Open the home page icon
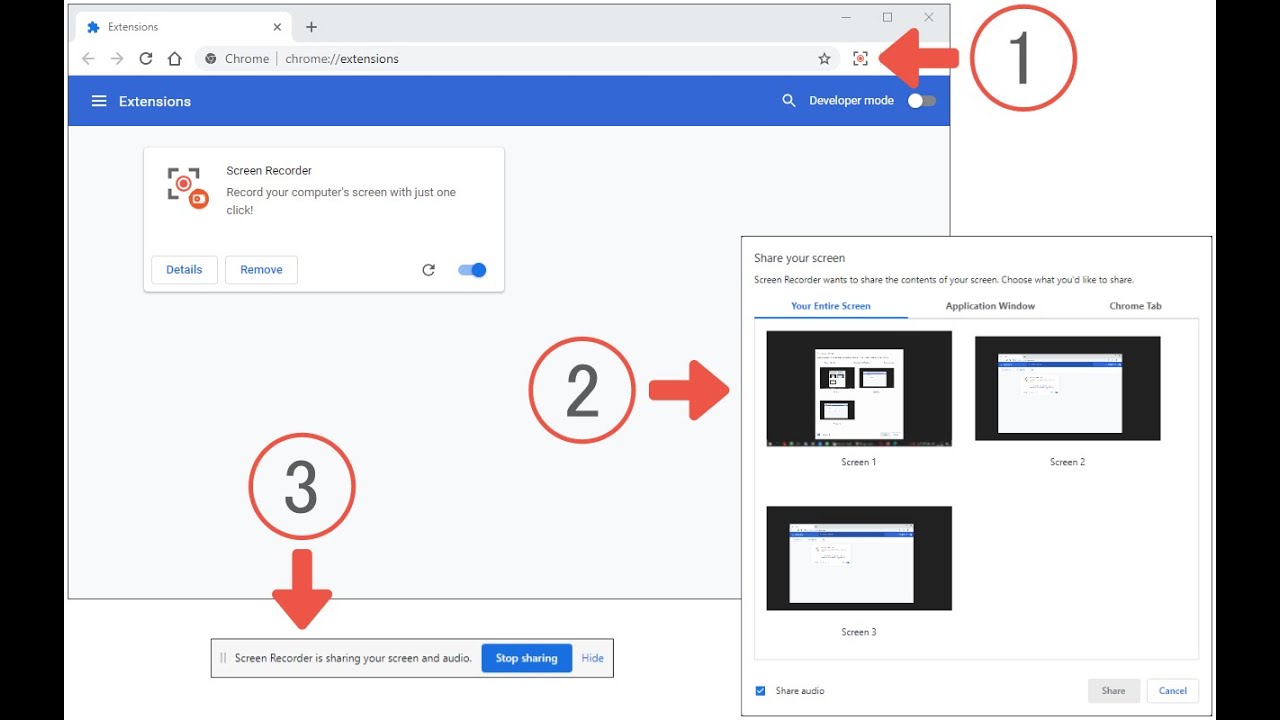 click(175, 59)
